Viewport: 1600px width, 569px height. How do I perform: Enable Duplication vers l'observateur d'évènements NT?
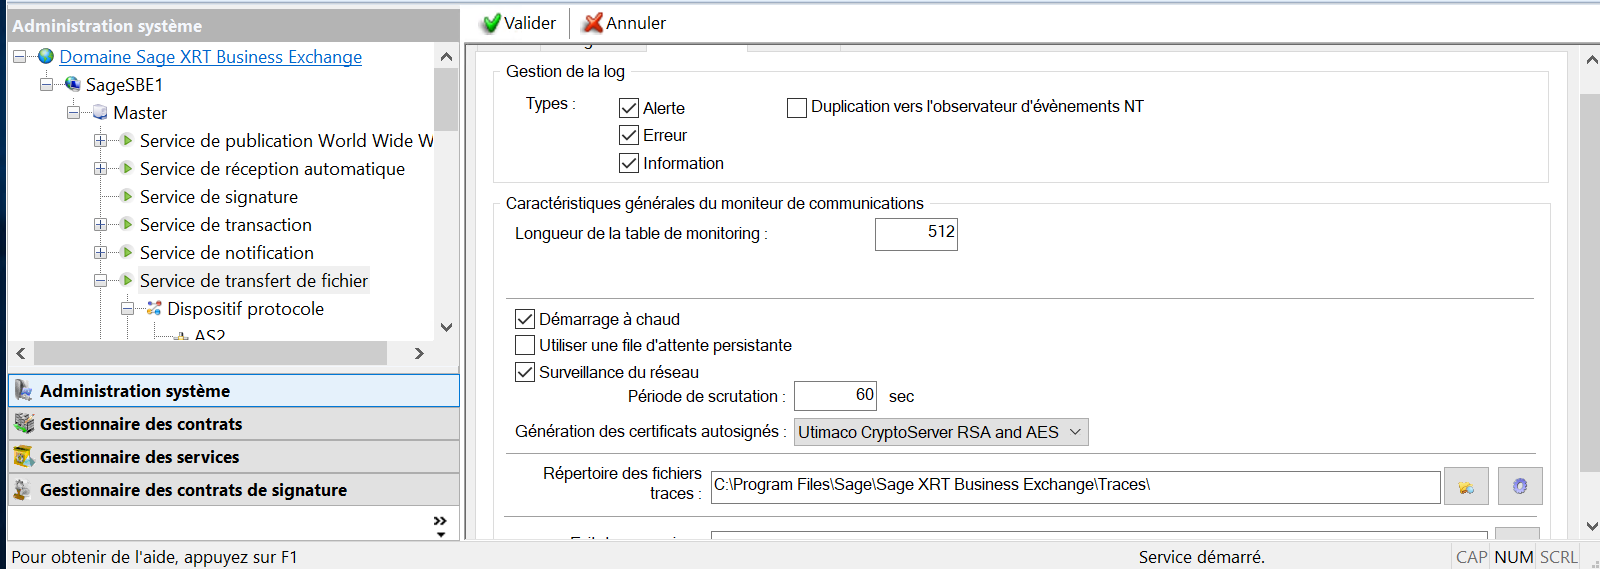797,108
